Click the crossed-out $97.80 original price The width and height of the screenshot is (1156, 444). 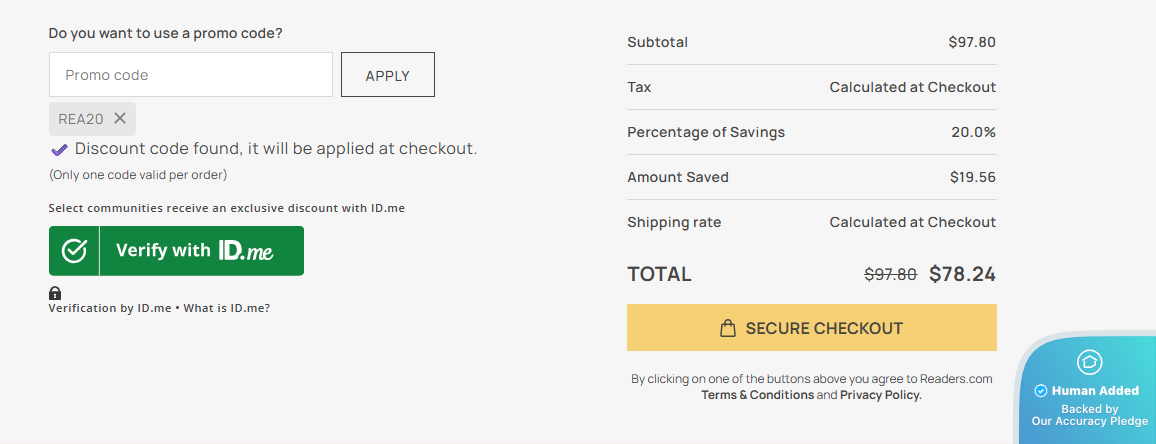(x=890, y=274)
